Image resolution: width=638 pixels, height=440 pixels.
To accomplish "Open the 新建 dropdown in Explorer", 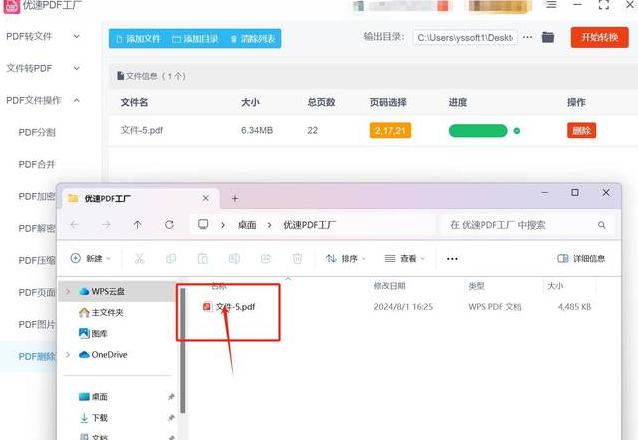I will click(90, 258).
